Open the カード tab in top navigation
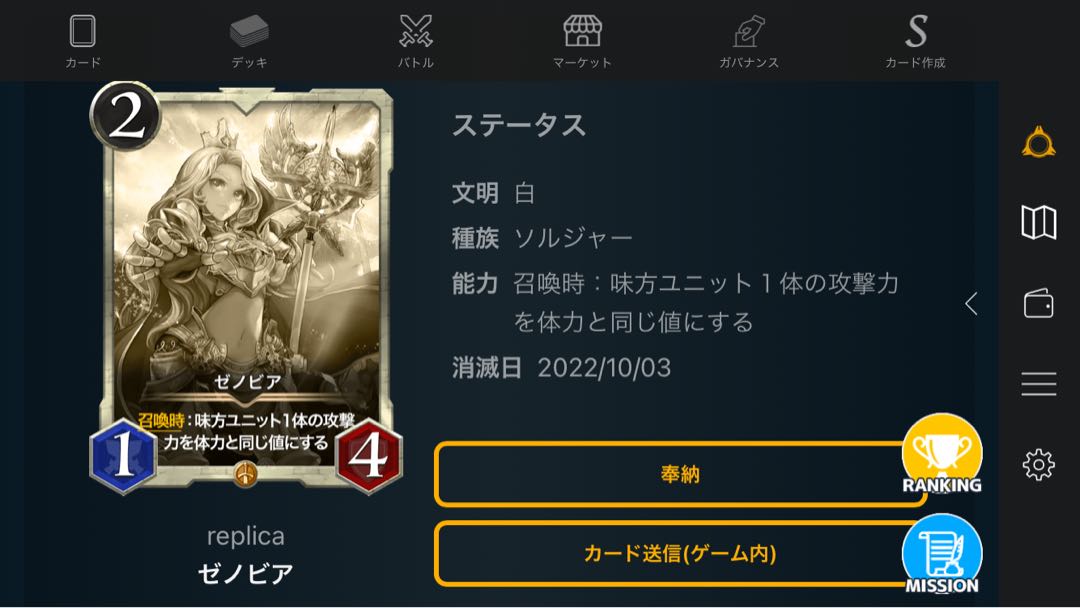This screenshot has width=1080, height=608. (x=83, y=41)
